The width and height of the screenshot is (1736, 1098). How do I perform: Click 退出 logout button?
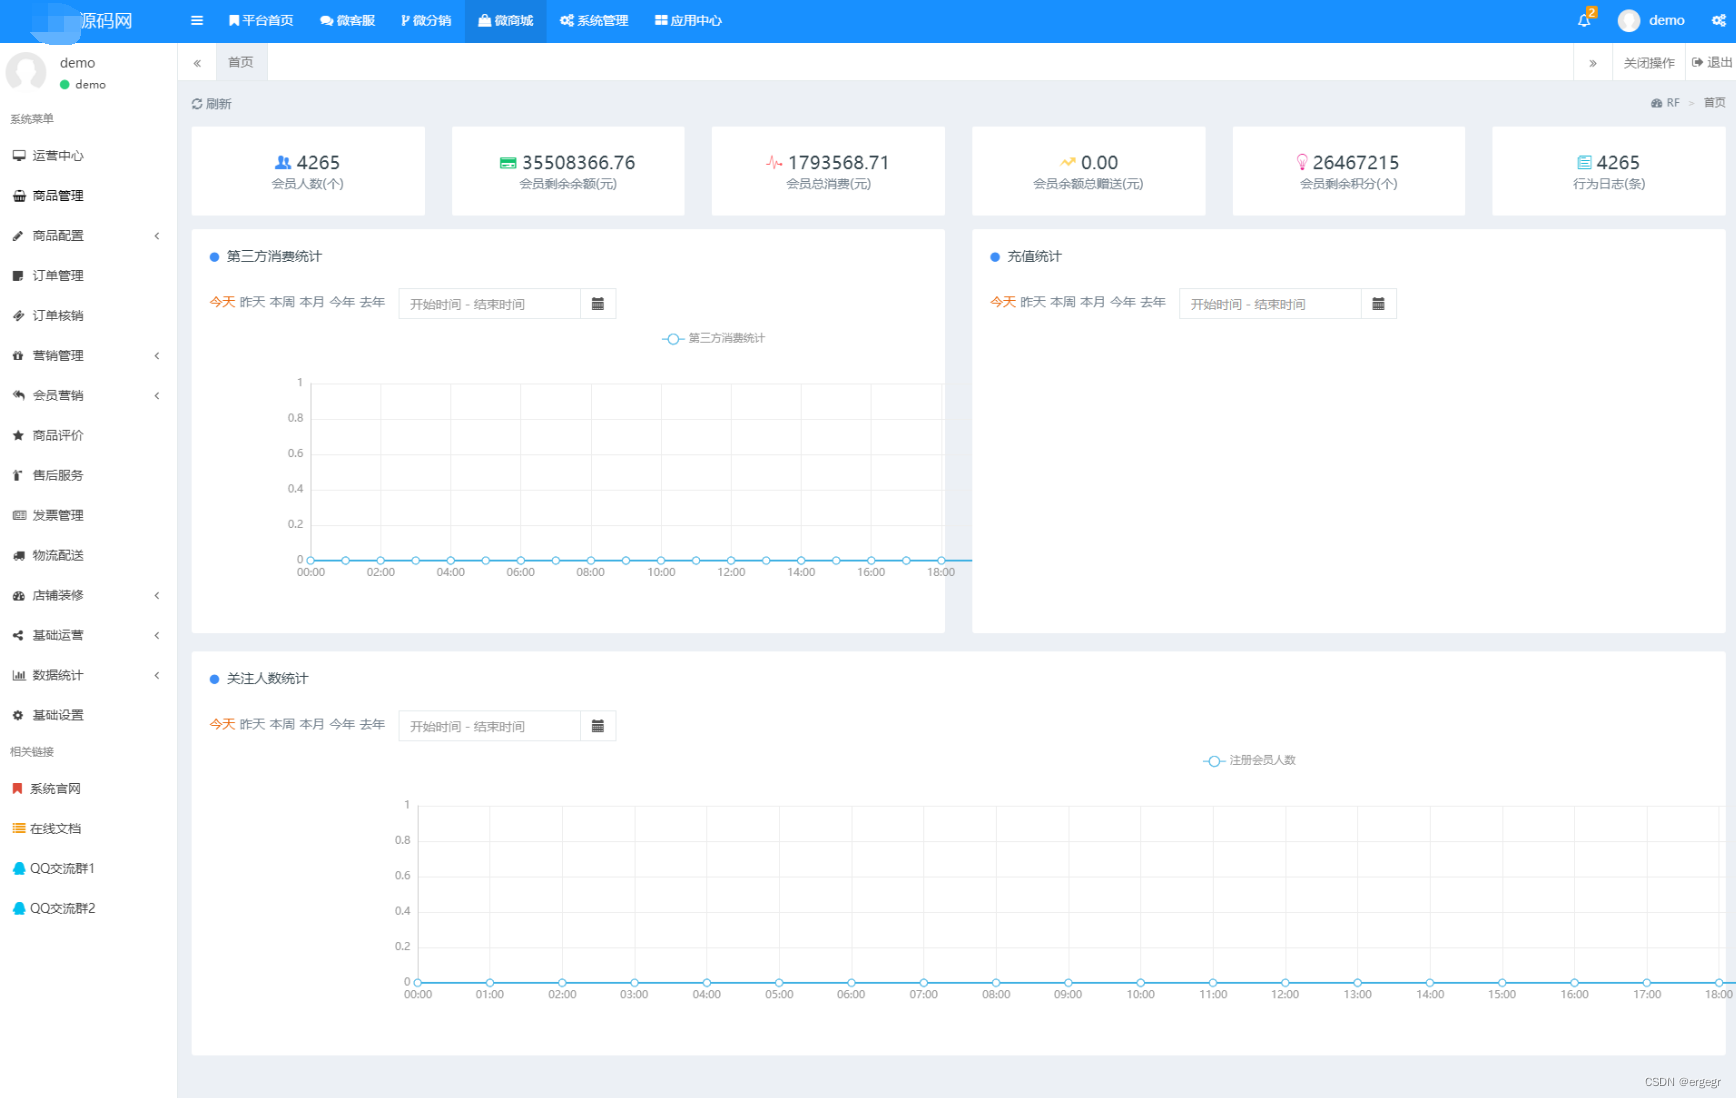point(1712,62)
